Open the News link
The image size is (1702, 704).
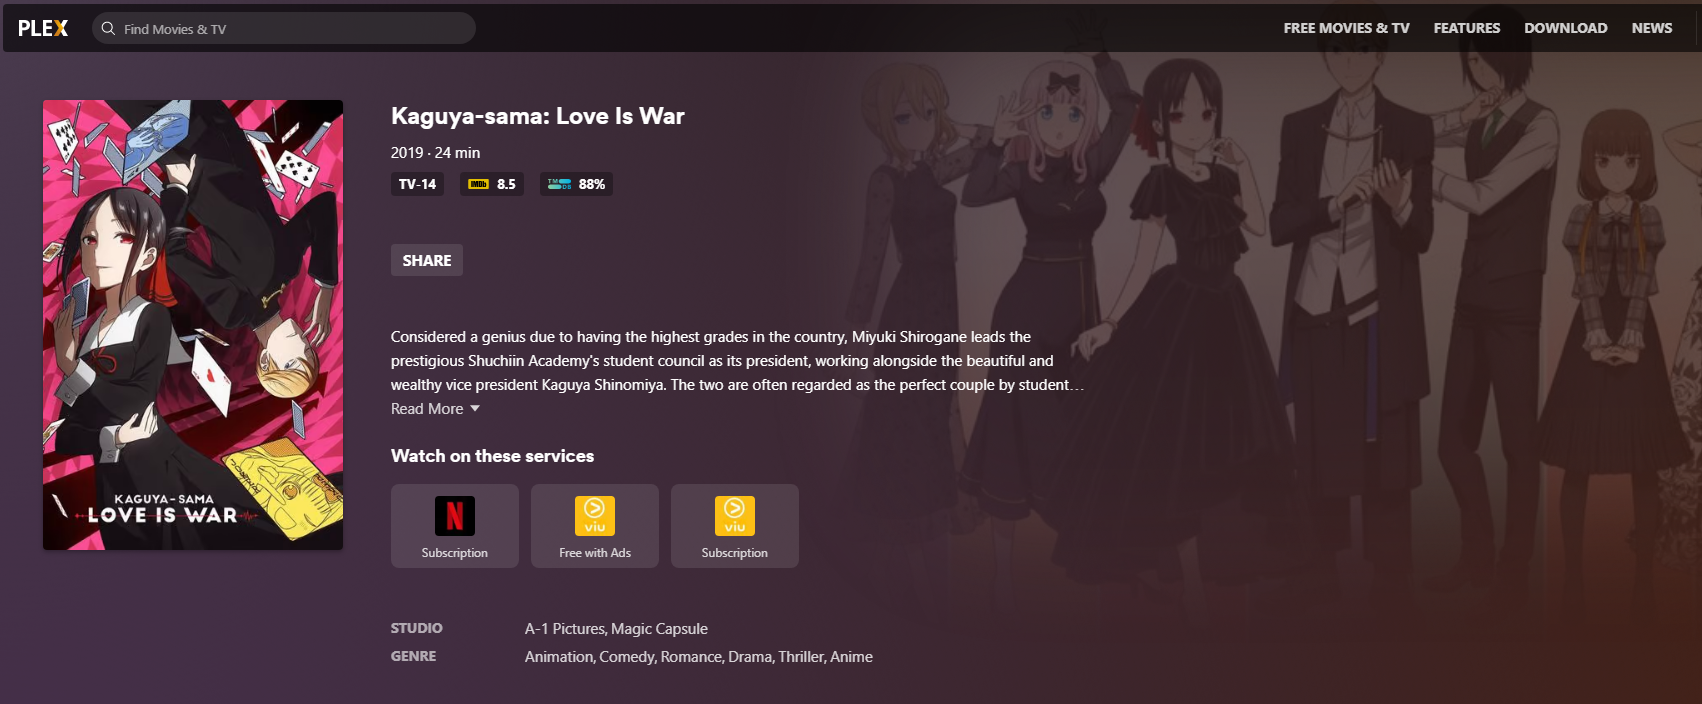pyautogui.click(x=1652, y=28)
